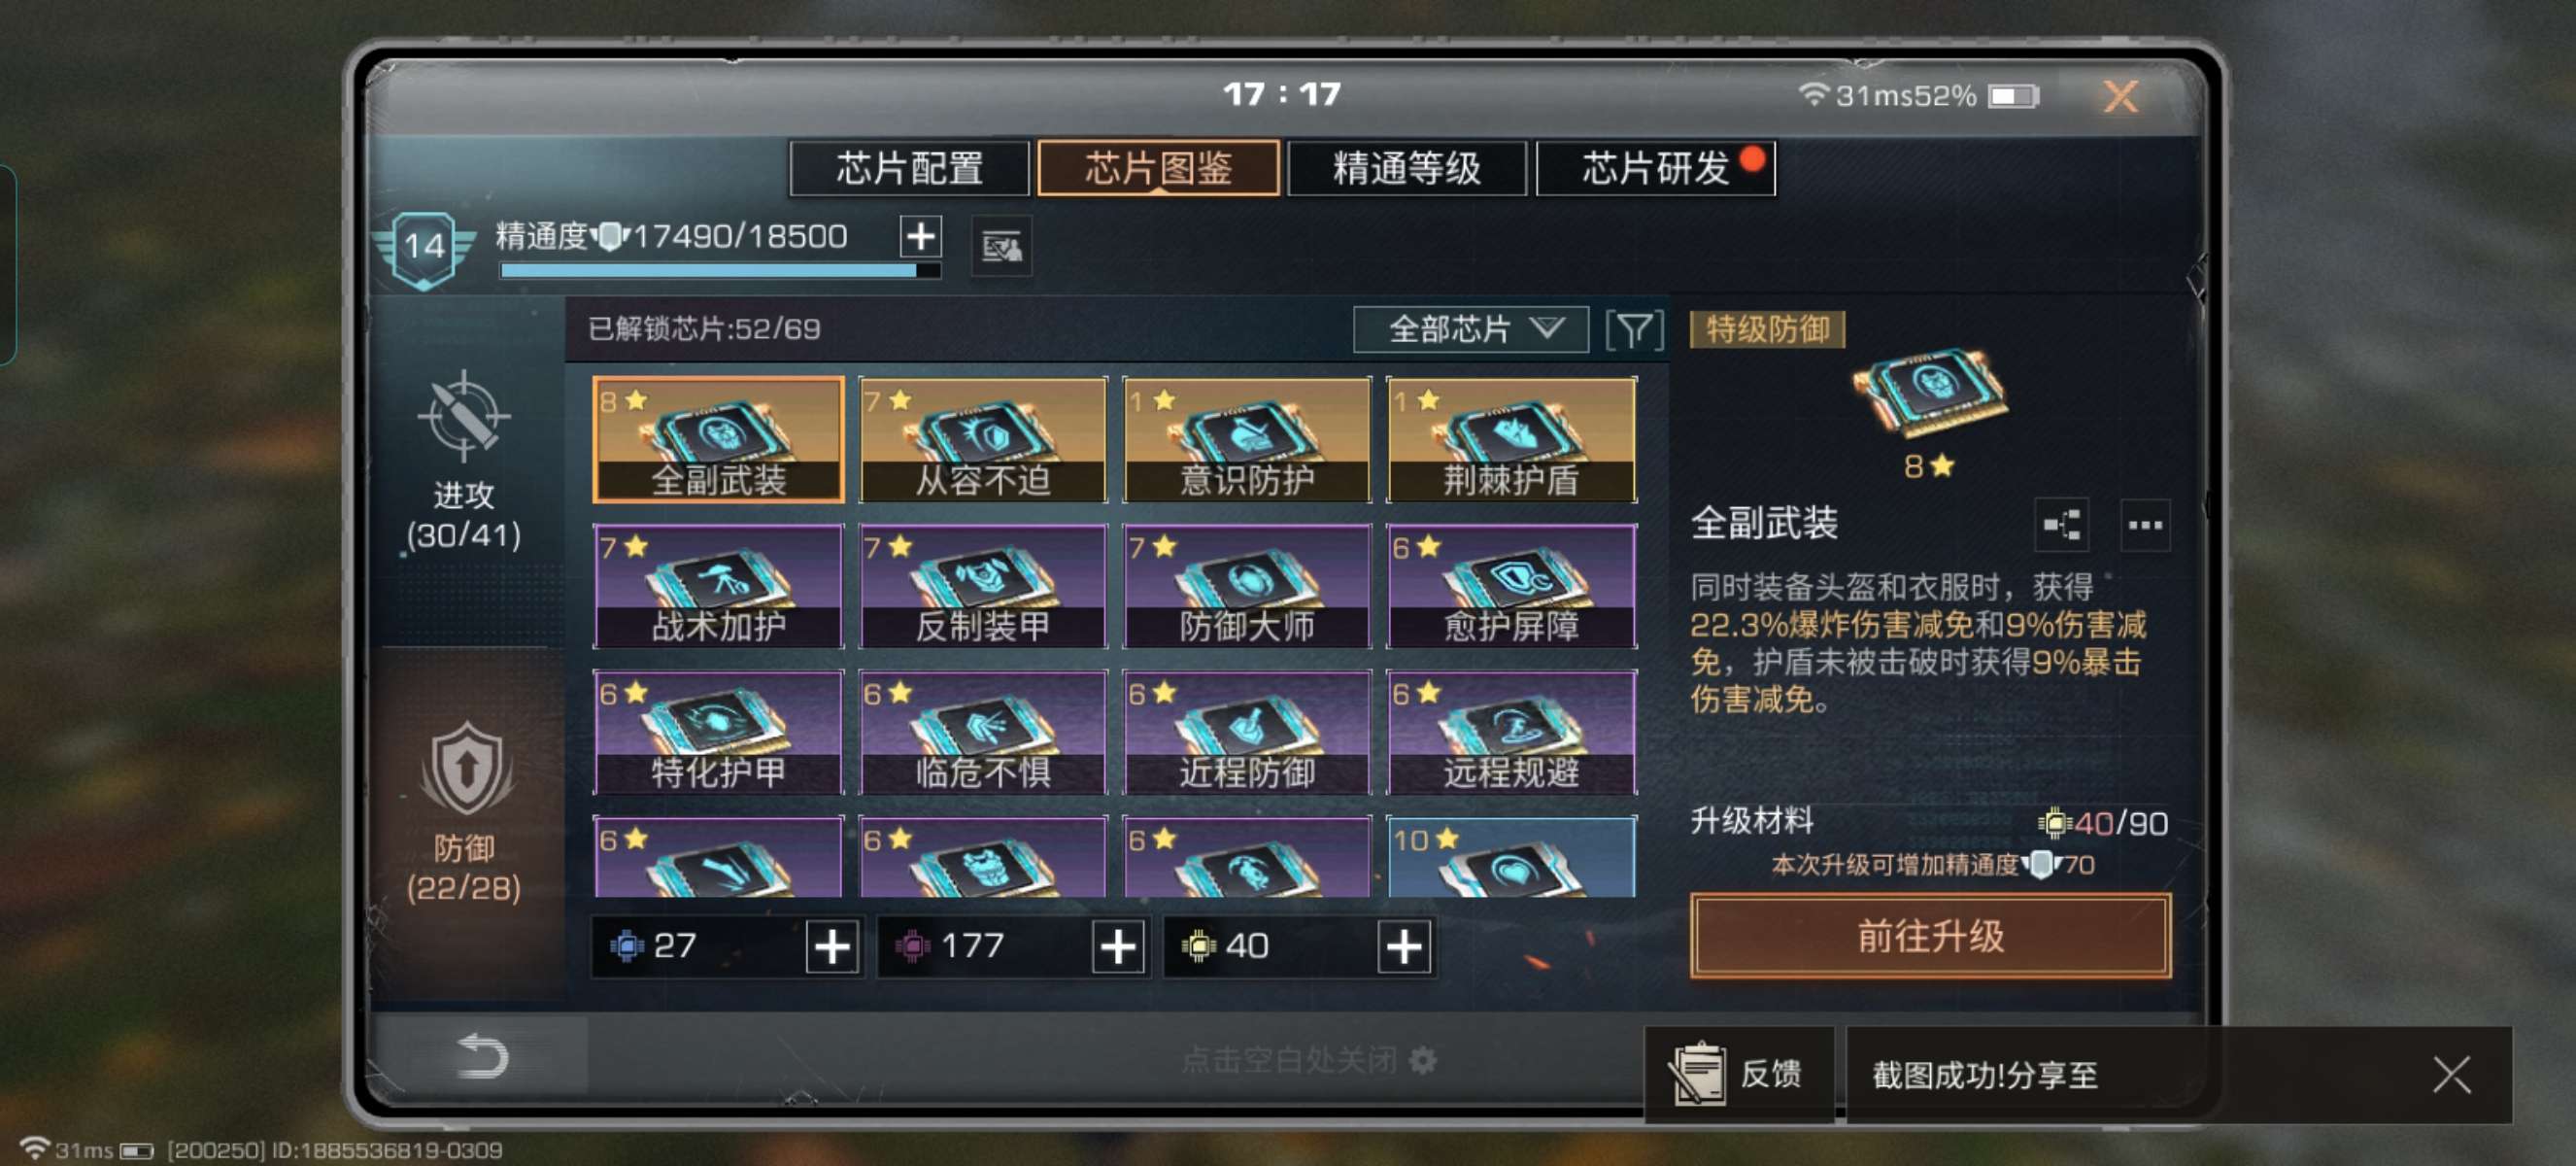
Task: Click the 前往升级 button
Action: click(1930, 936)
